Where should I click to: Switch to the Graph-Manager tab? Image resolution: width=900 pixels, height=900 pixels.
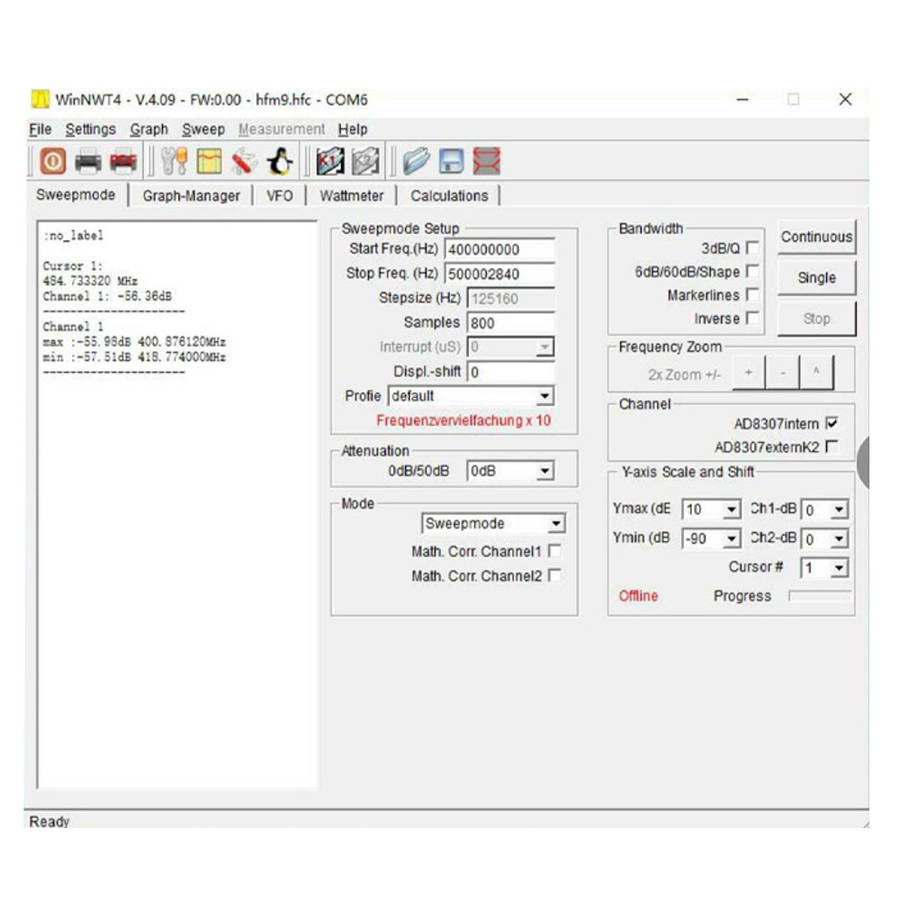click(x=191, y=196)
